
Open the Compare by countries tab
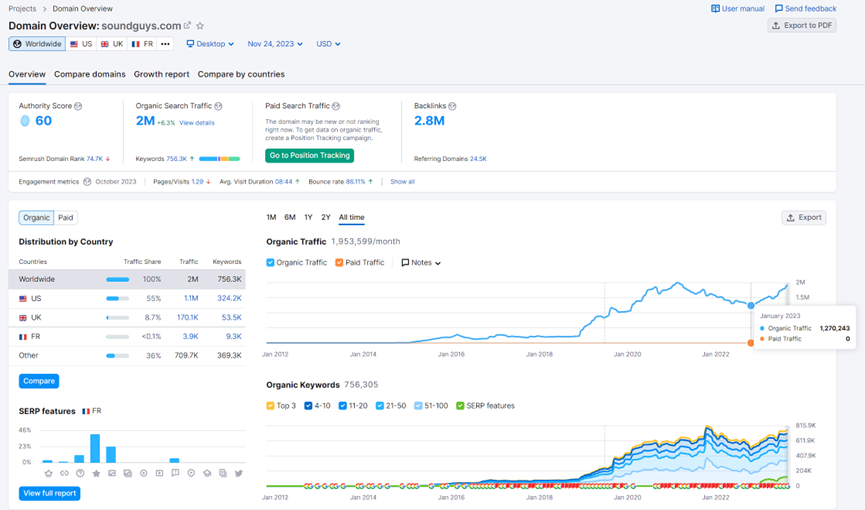(241, 74)
